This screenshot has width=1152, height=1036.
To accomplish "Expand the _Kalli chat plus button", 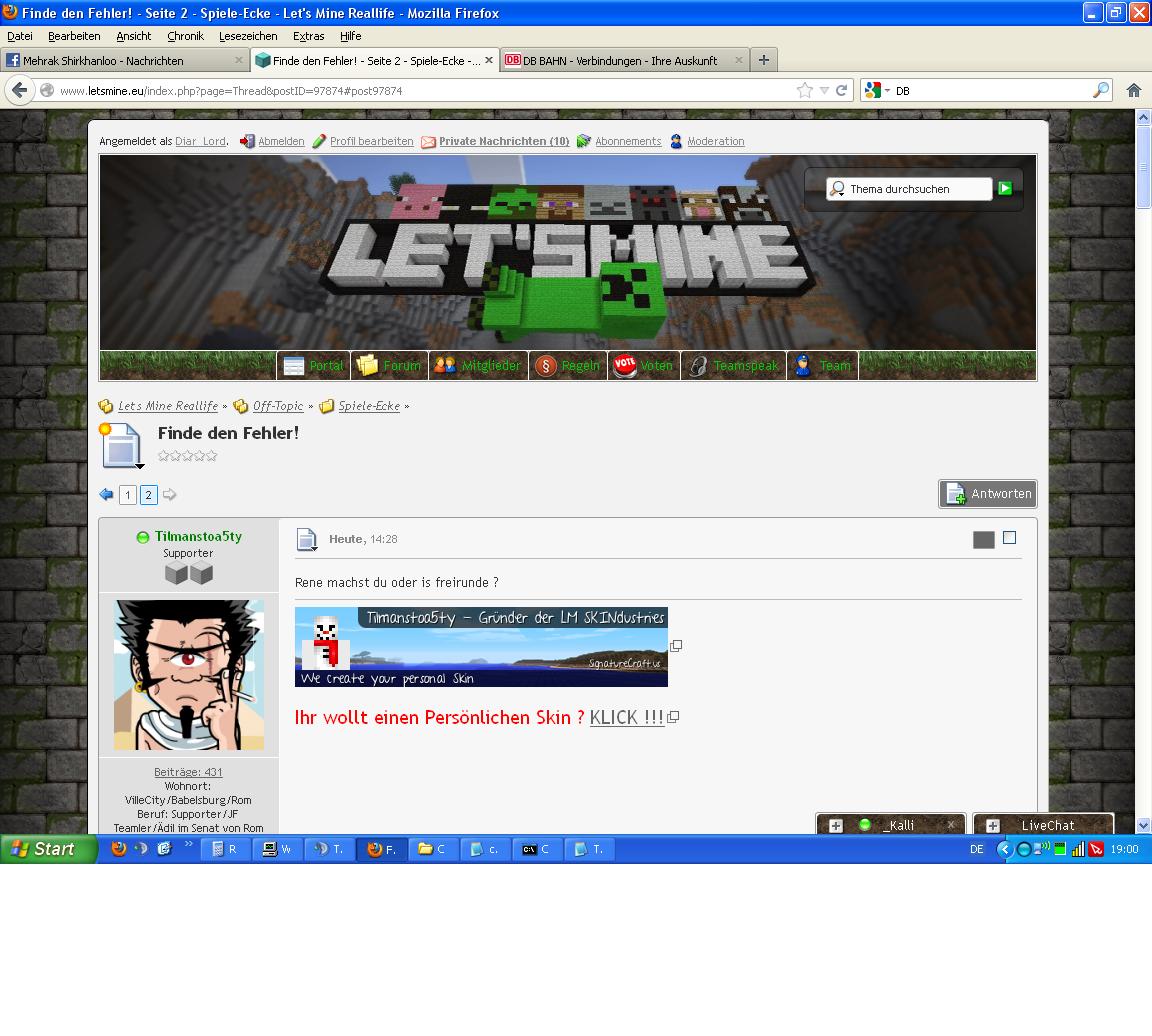I will (836, 826).
